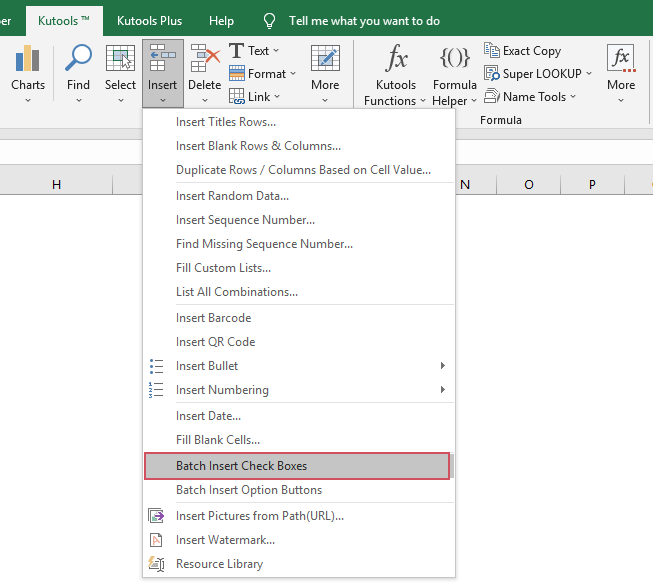Open the More formula fx icon
Screen dimensions: 653x588
tap(621, 58)
